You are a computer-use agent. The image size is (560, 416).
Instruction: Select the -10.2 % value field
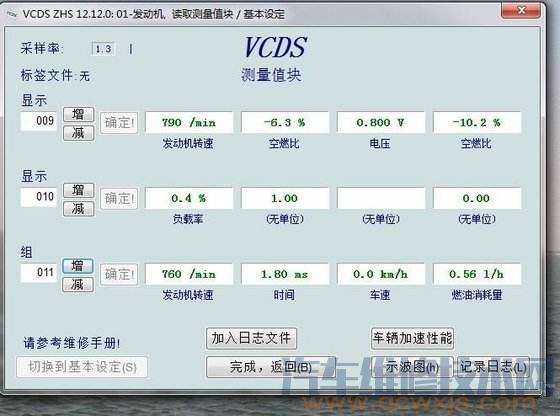(477, 122)
